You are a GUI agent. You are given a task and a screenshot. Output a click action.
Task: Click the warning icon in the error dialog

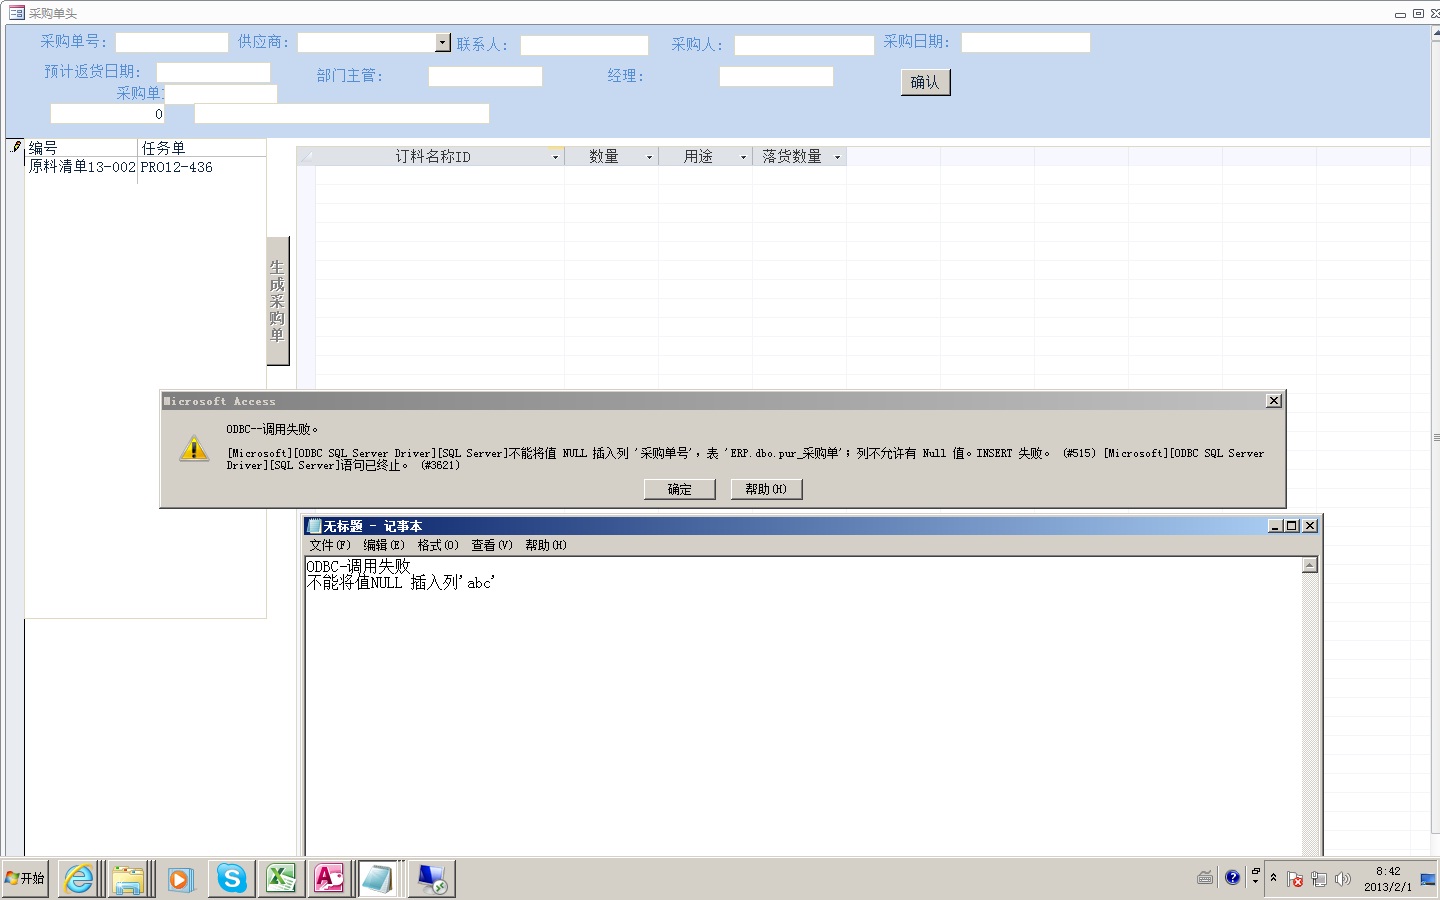[x=194, y=448]
